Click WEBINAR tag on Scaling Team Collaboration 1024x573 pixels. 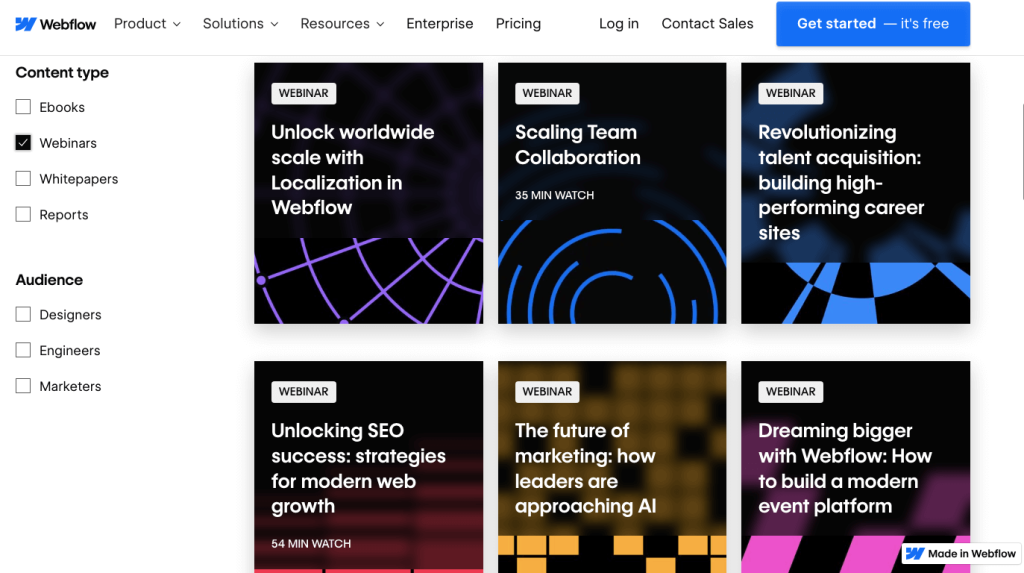coord(547,93)
